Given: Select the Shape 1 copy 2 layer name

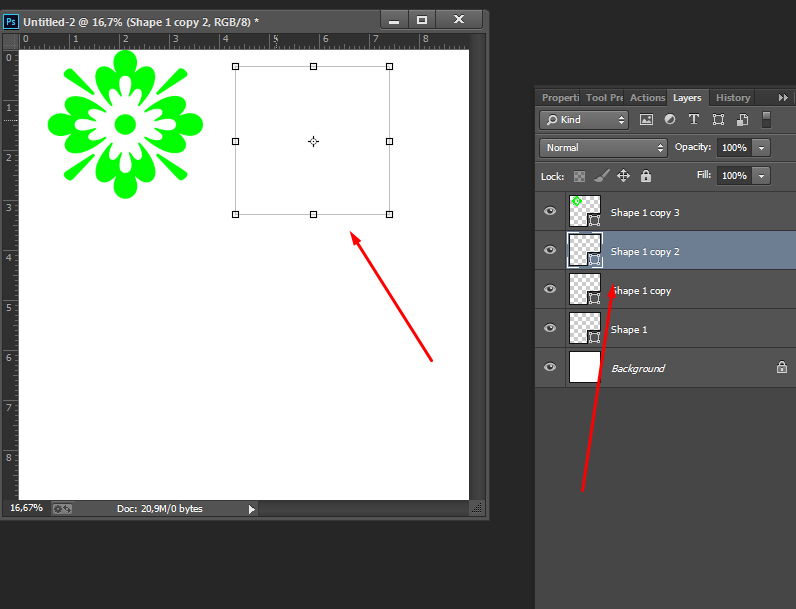Looking at the screenshot, I should click(x=645, y=252).
